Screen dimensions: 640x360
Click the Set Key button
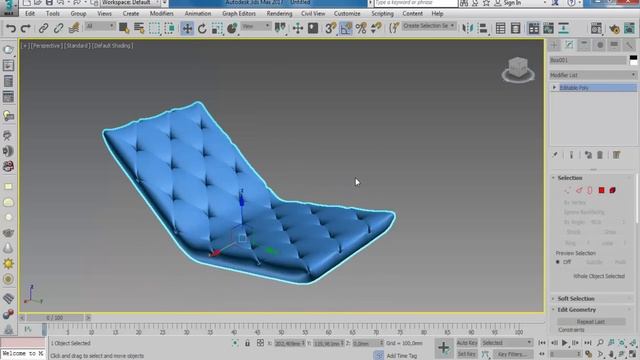pyautogui.click(x=467, y=354)
